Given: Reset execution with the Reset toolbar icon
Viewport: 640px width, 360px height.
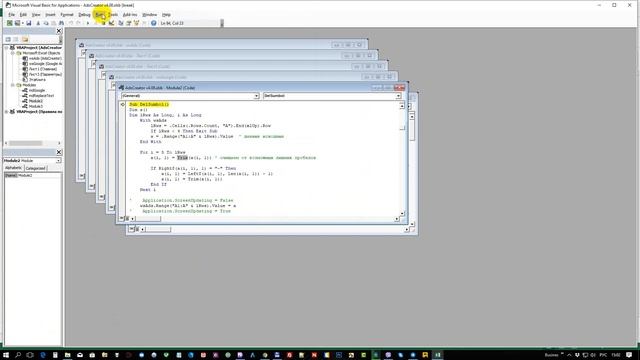Looking at the screenshot, I should 103,23.
